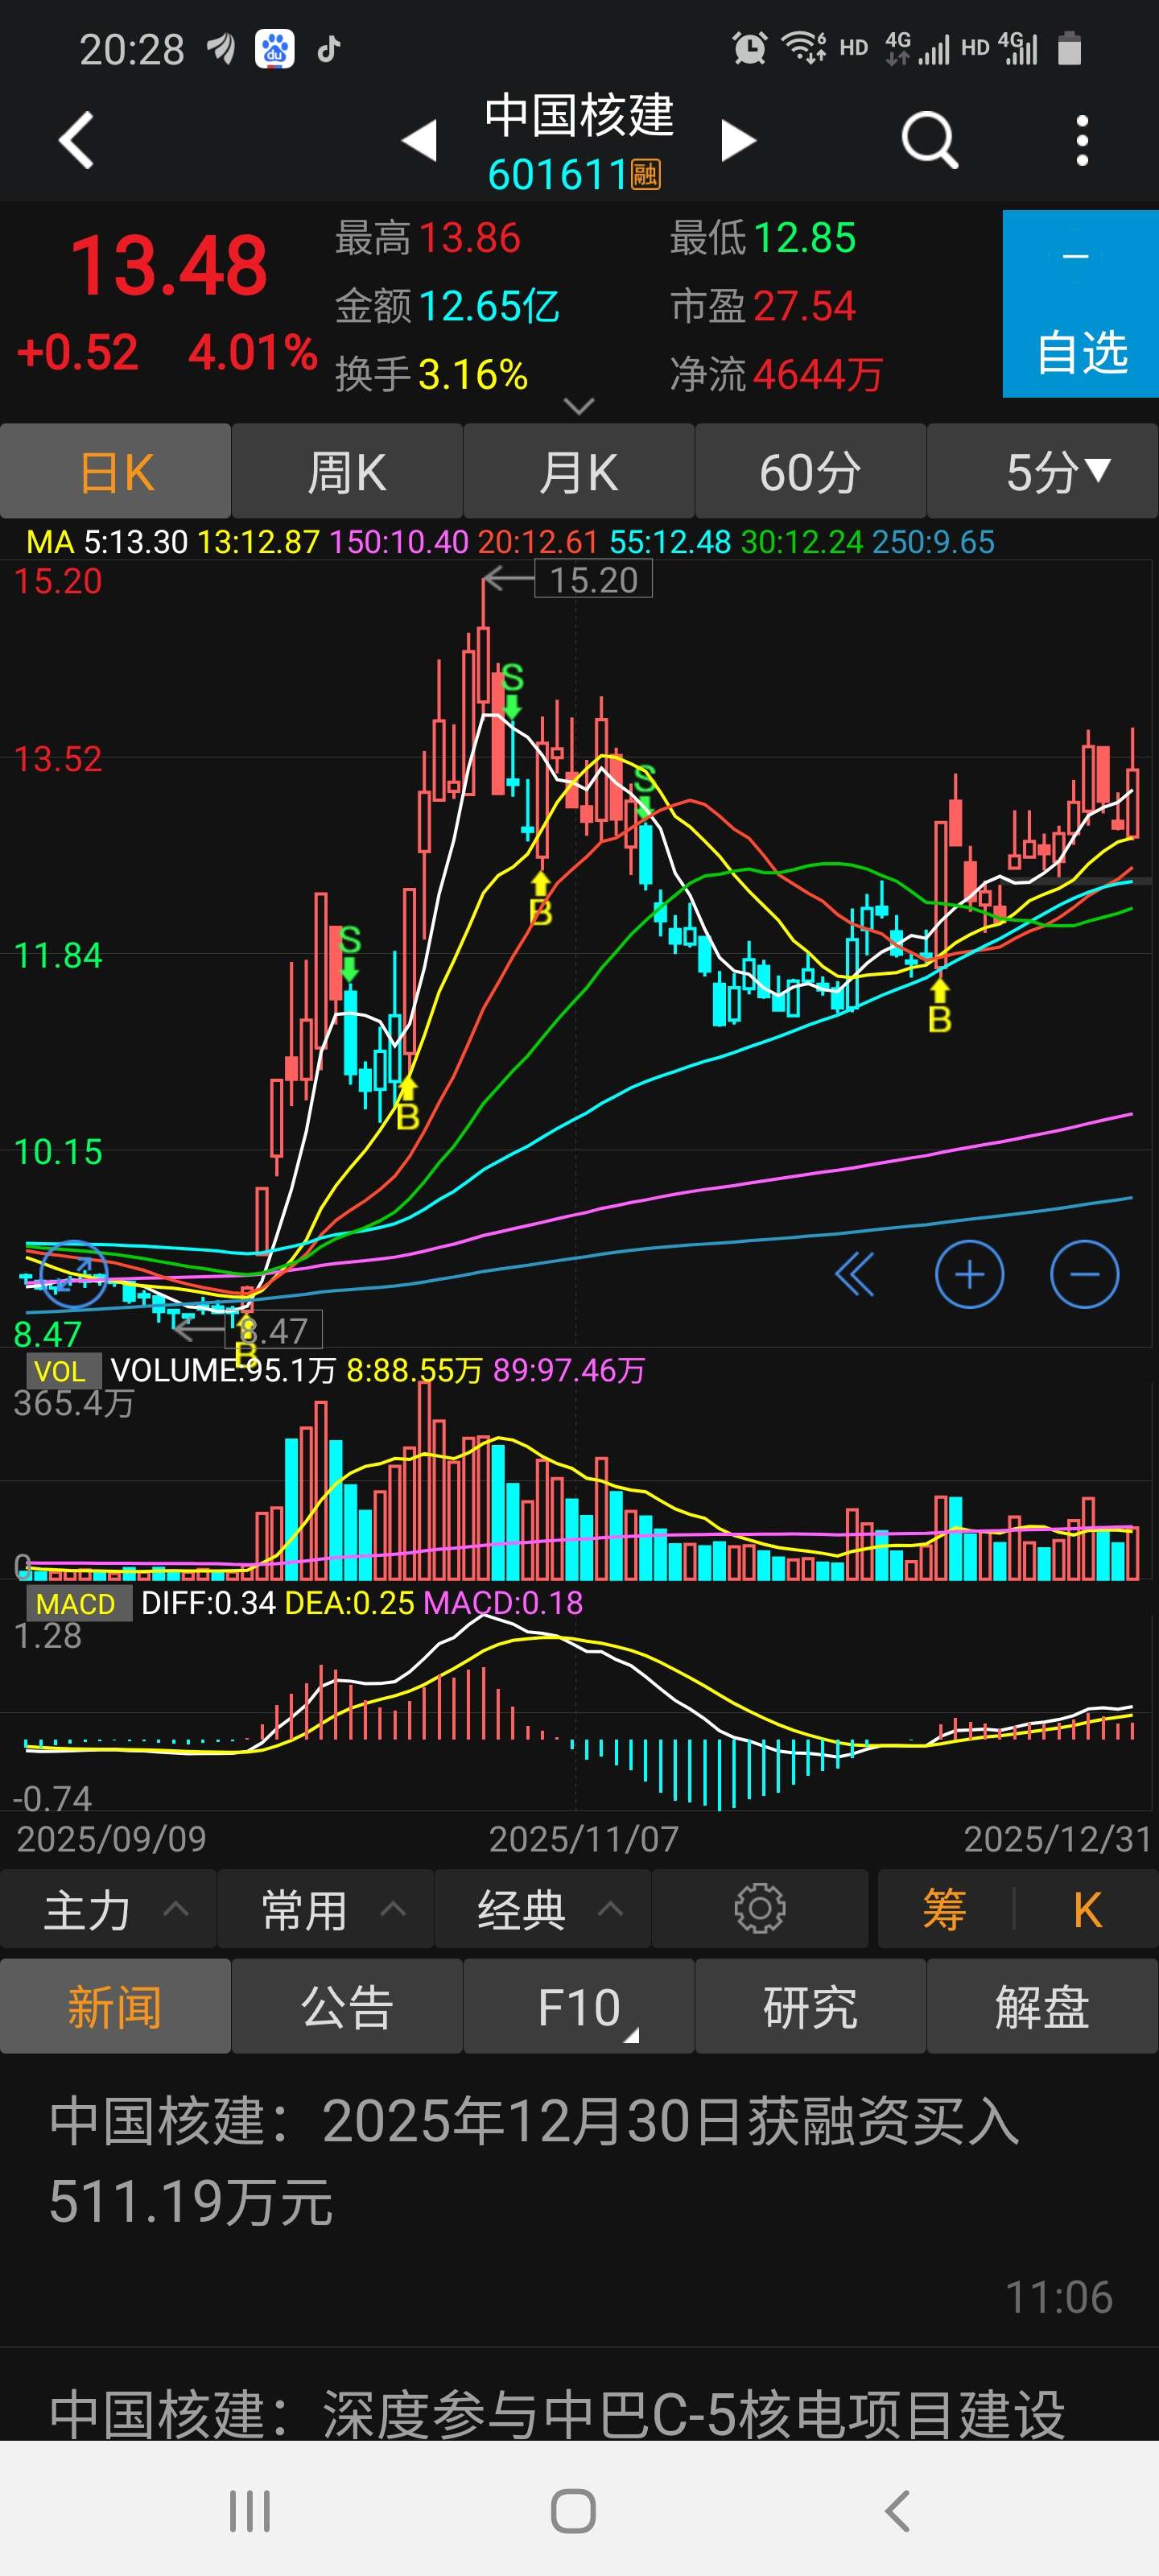
Task: Tap the current price 13.48
Action: 169,266
